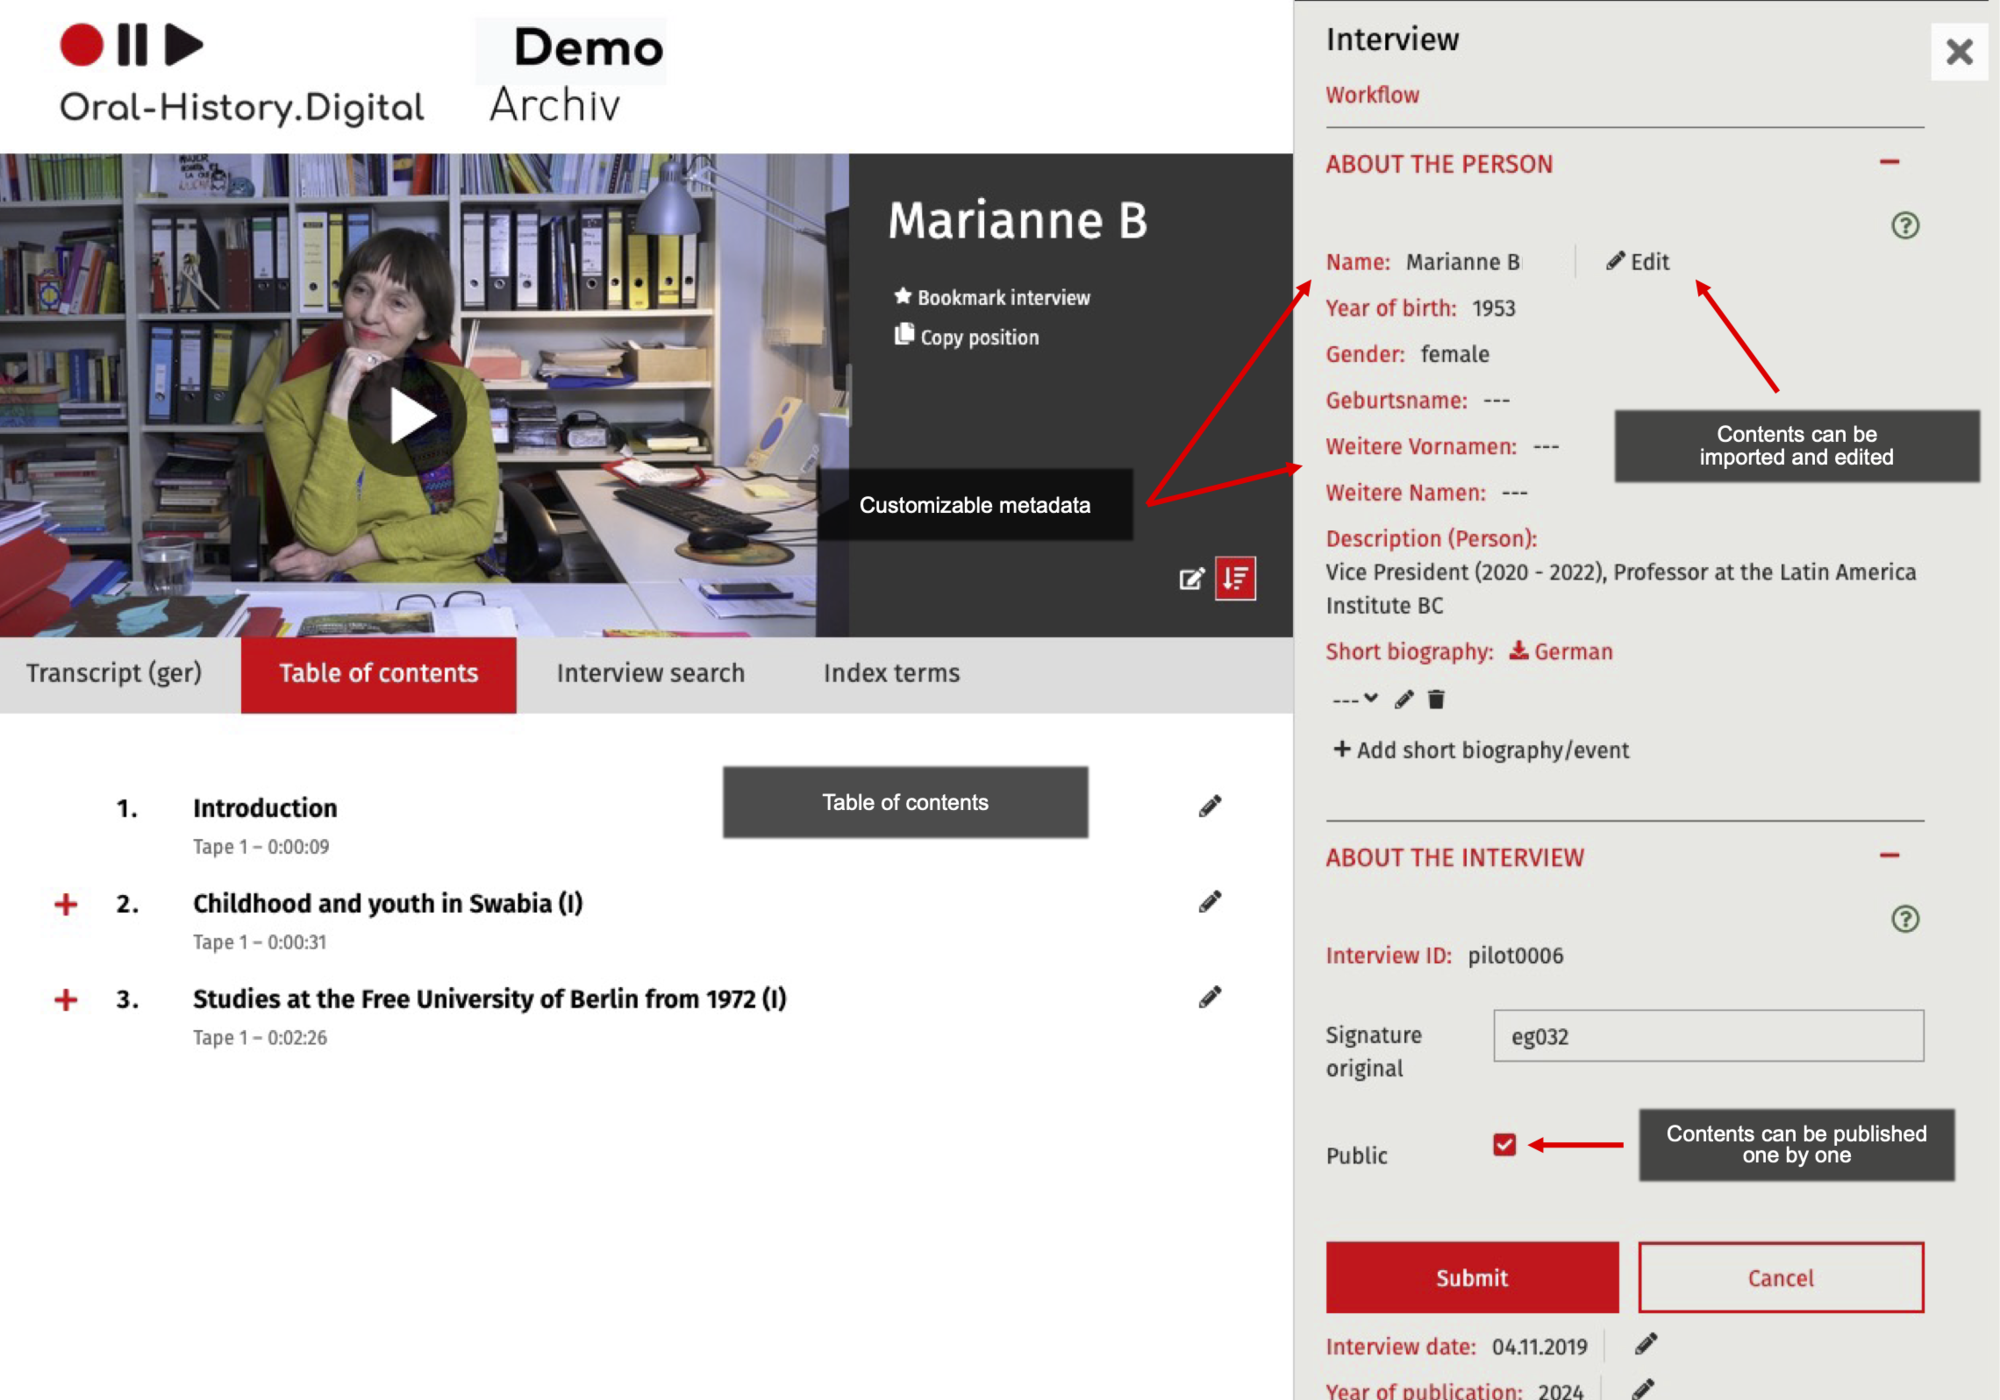
Task: Collapse the About the Interview section
Action: tap(1888, 856)
